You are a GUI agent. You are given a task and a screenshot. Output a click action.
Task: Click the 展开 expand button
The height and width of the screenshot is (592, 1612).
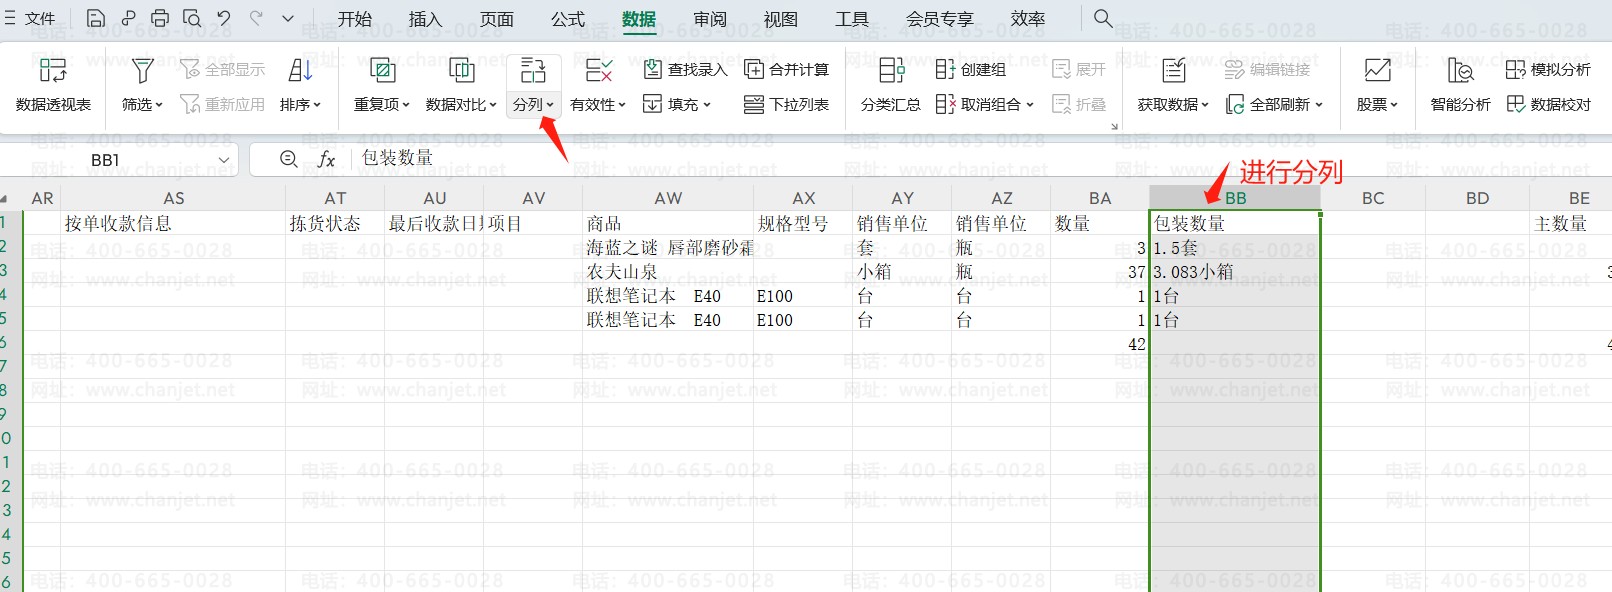(x=1079, y=69)
